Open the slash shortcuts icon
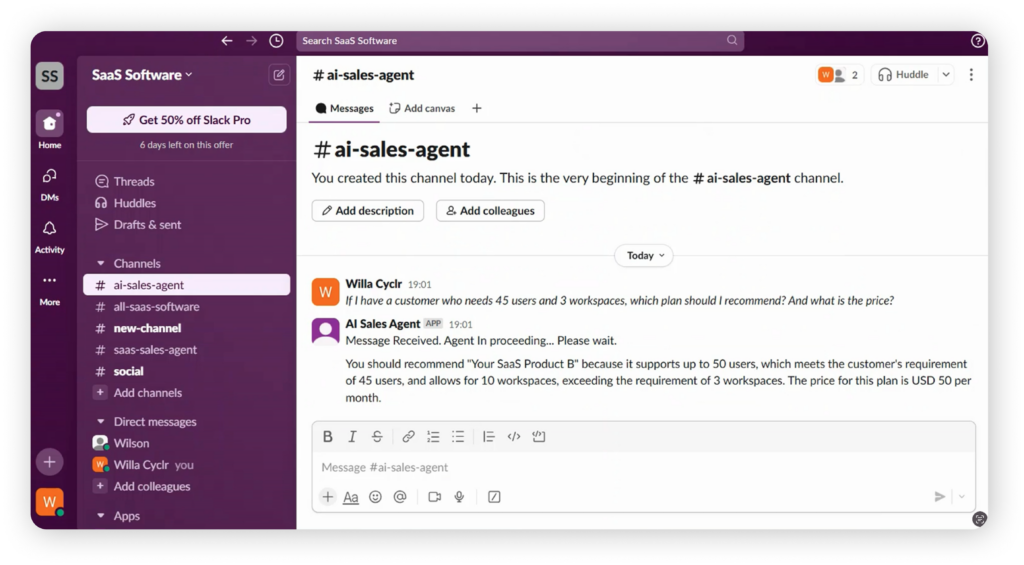This screenshot has height=565, width=1024. (494, 497)
